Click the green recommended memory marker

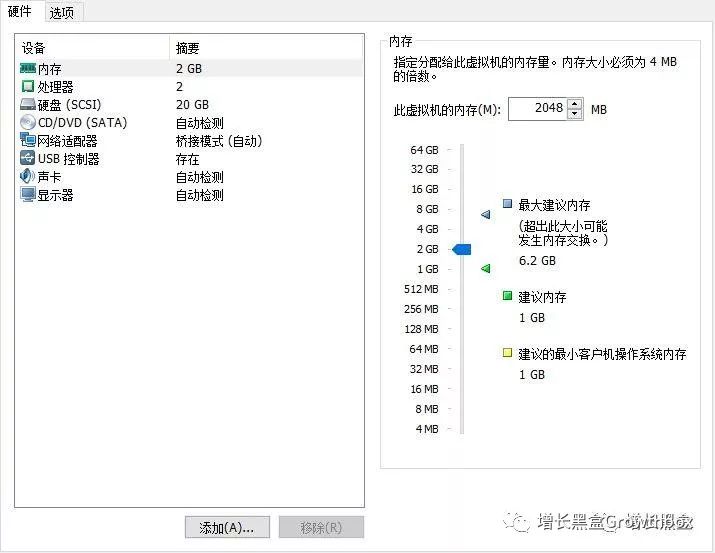pos(486,268)
